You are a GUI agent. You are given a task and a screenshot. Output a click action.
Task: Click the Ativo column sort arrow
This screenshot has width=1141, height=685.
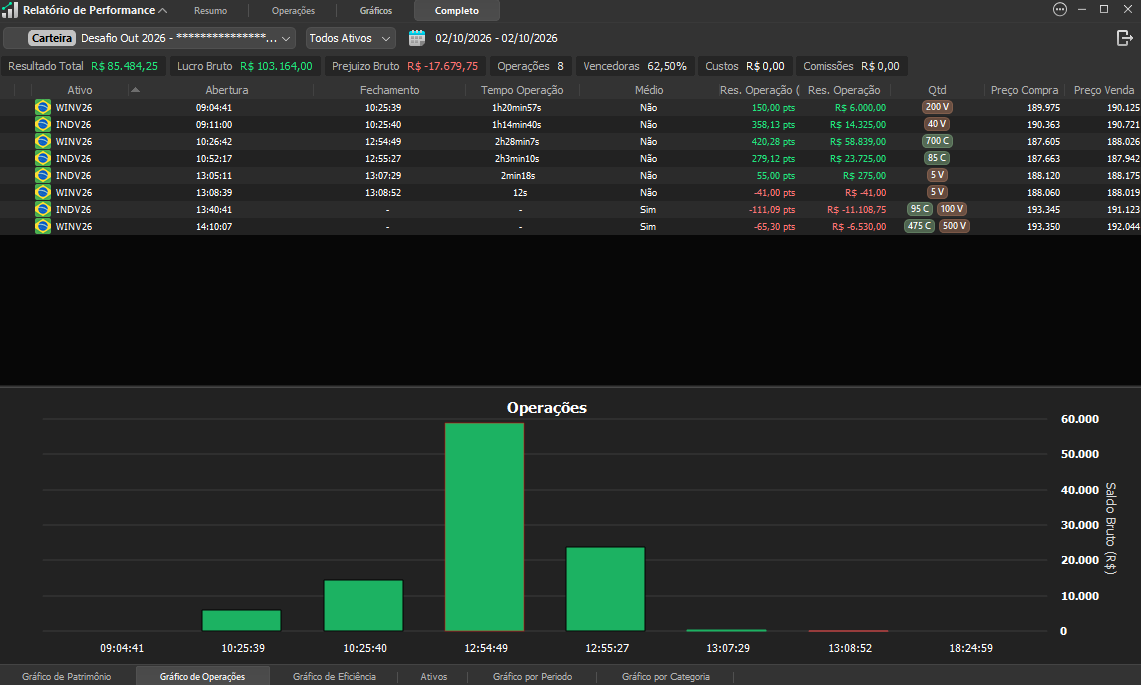coord(135,90)
